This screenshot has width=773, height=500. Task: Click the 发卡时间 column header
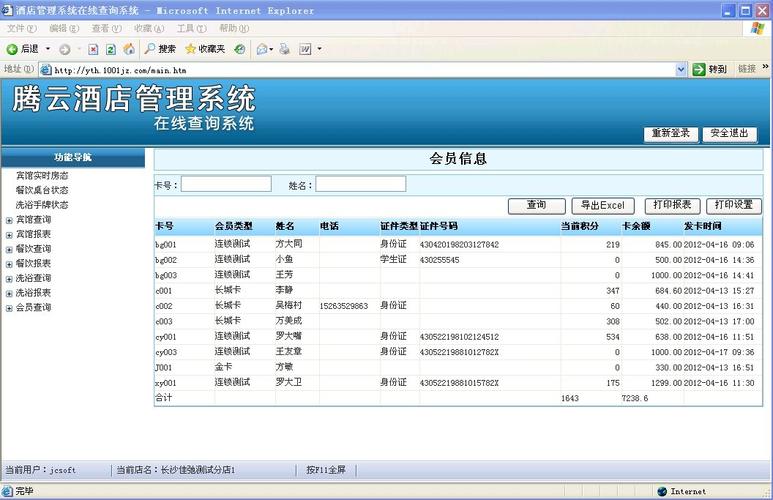pos(703,226)
